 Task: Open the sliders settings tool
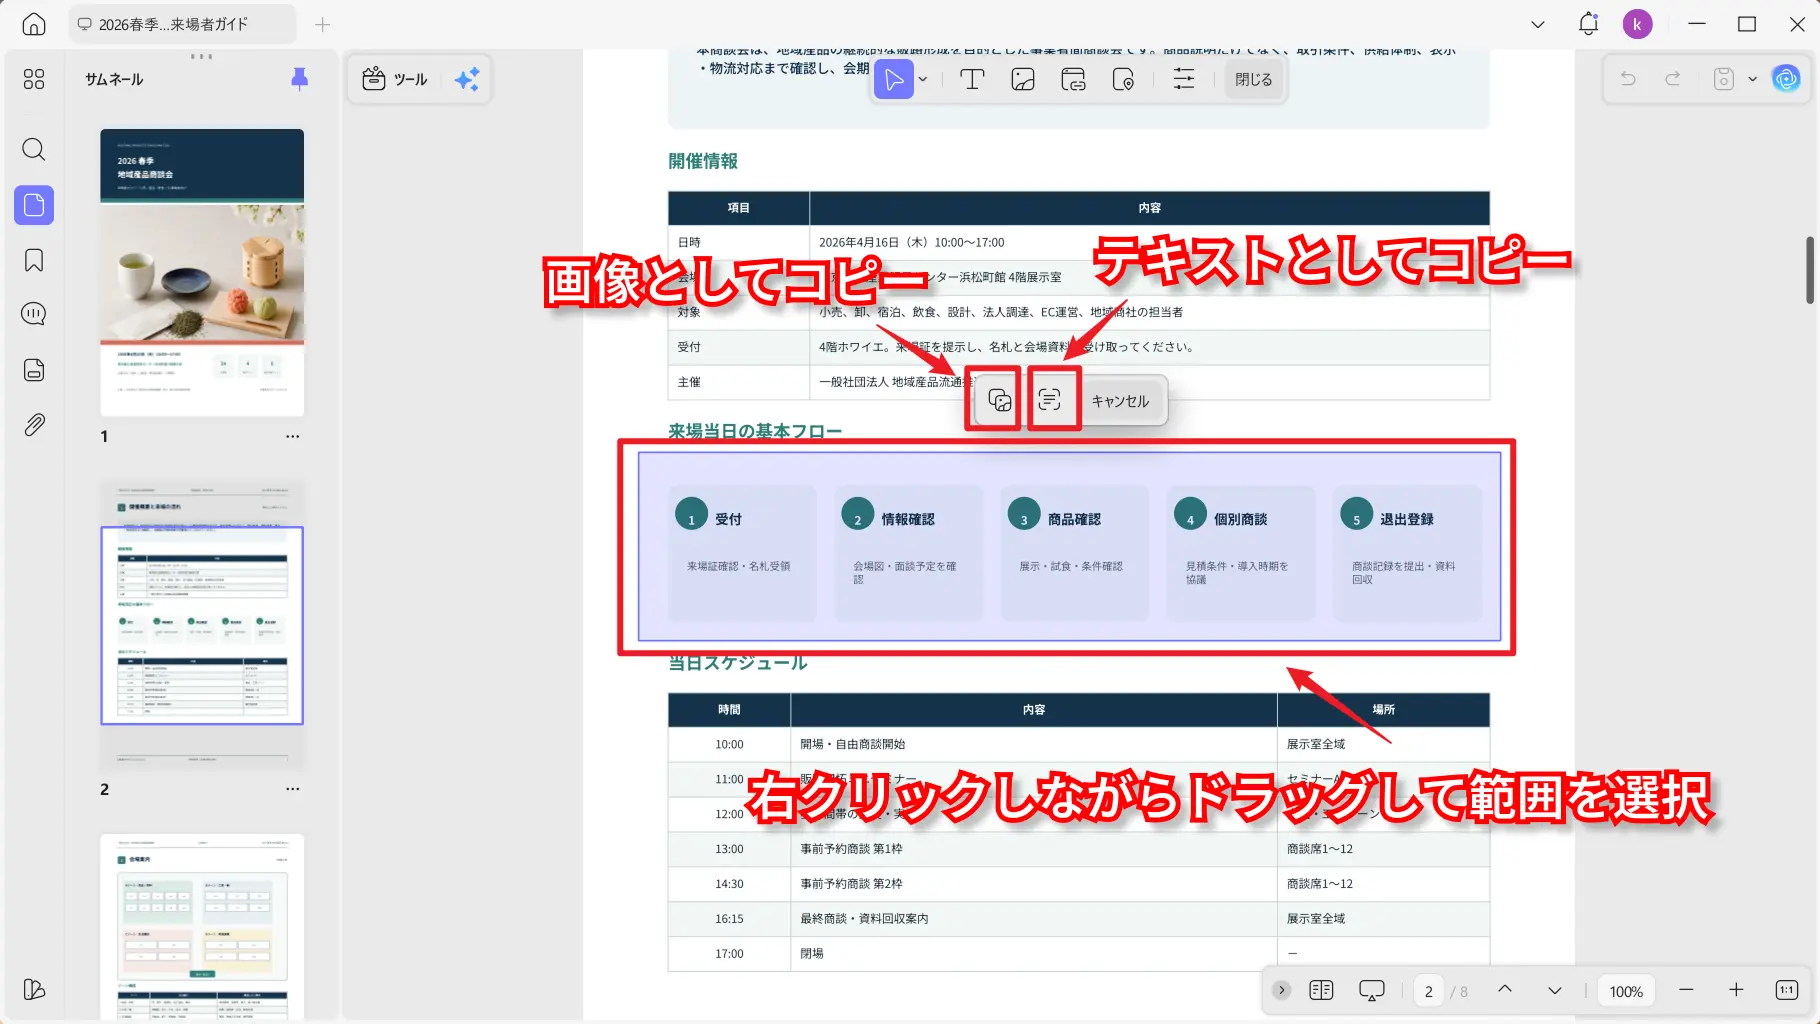[x=1184, y=79]
